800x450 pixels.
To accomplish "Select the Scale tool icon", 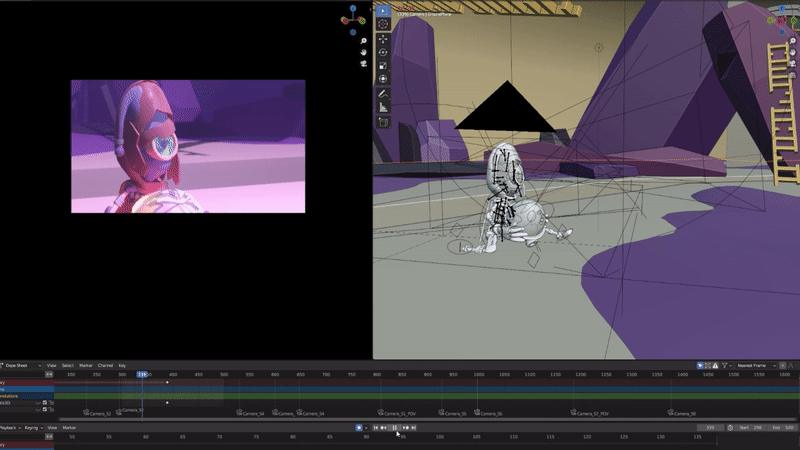I will 383,65.
